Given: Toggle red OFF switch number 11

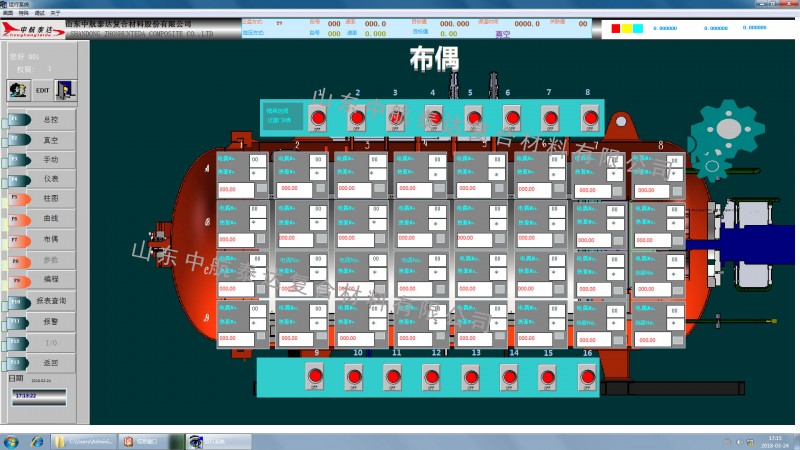Looking at the screenshot, I should click(393, 377).
